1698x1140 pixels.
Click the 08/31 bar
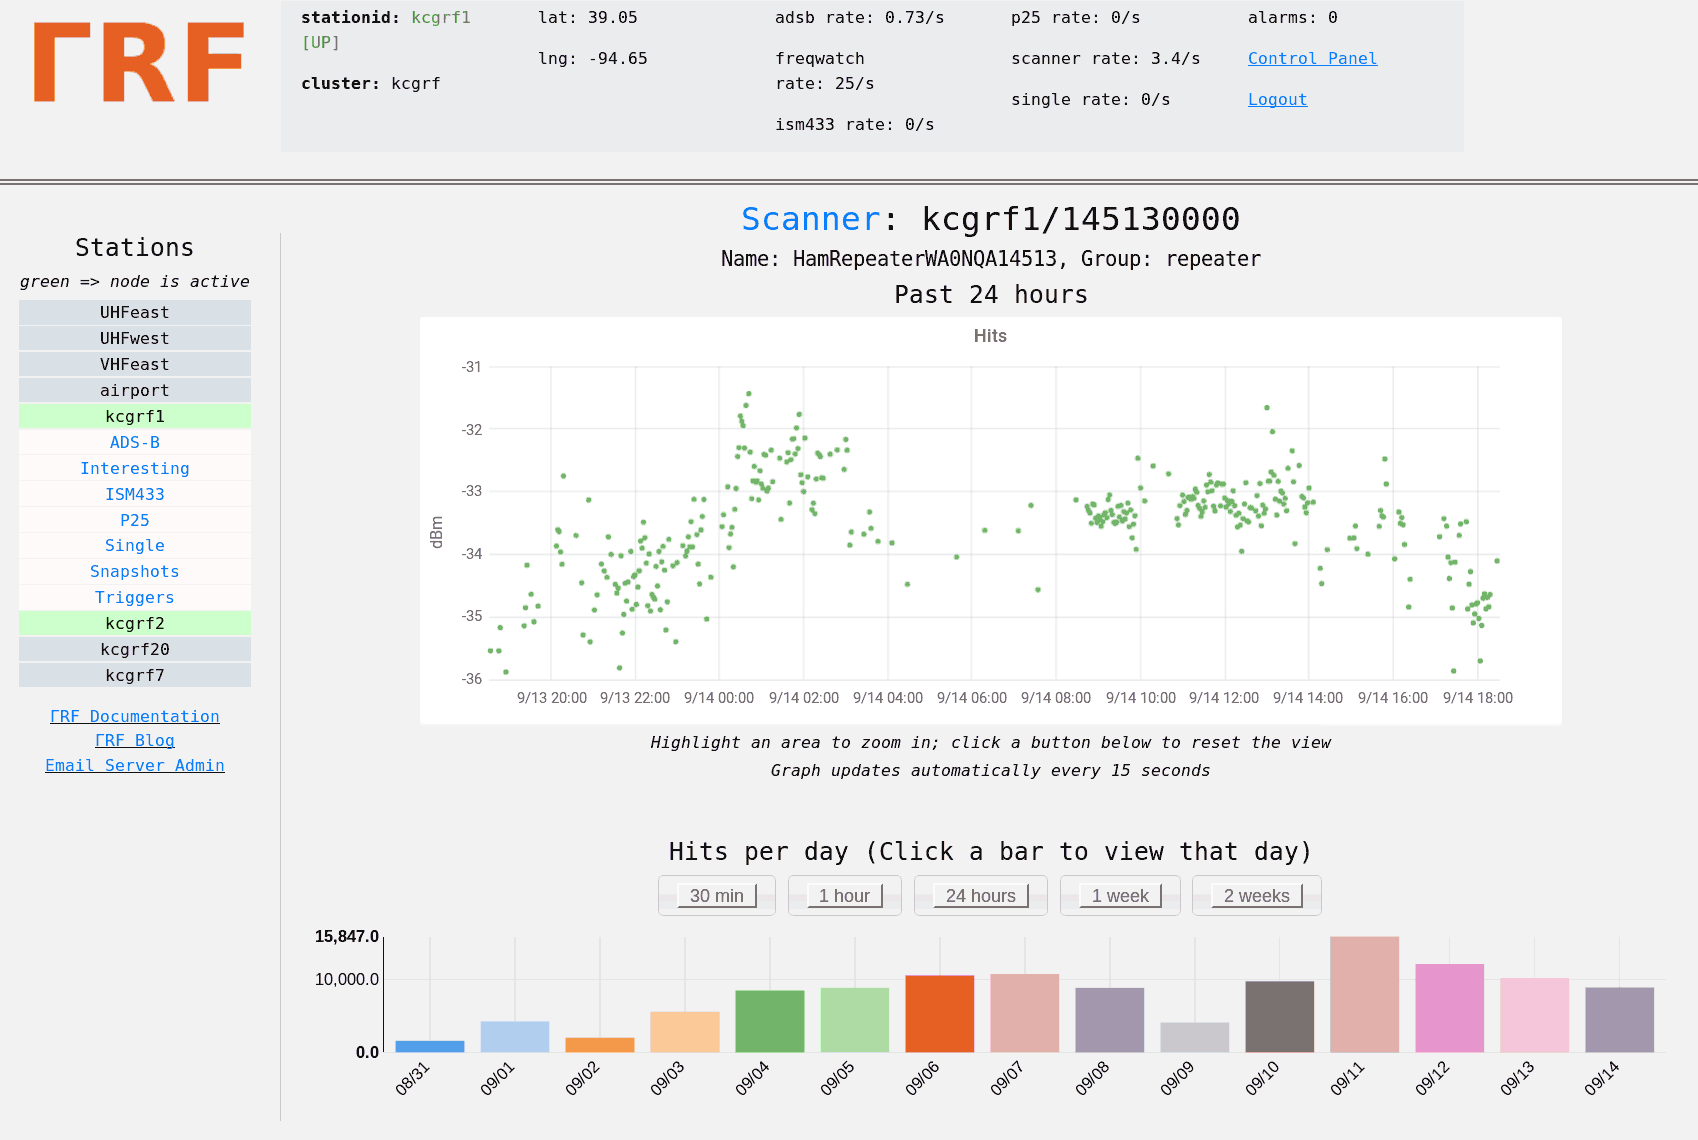tap(430, 1046)
